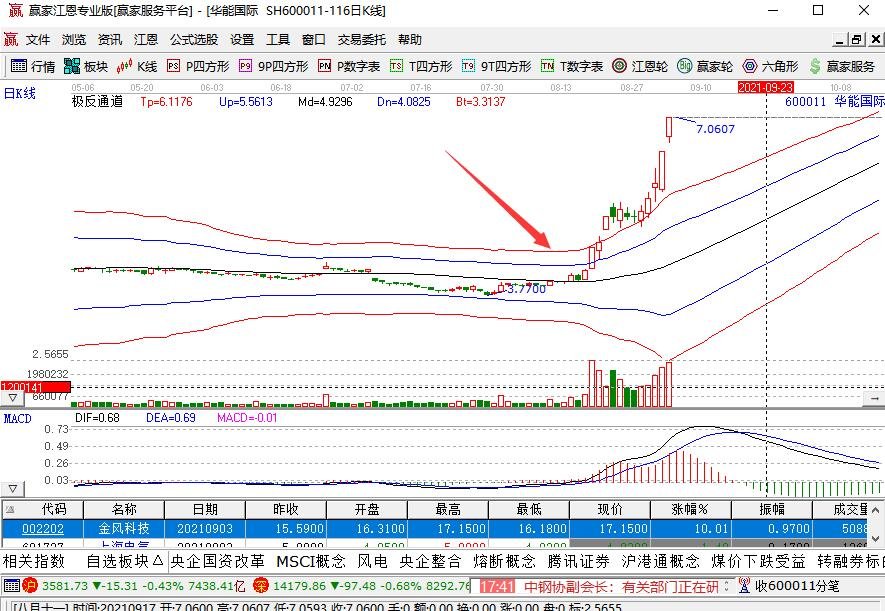Click the news ticker 中钢协副会长 headline
The image size is (885, 611).
tap(621, 587)
